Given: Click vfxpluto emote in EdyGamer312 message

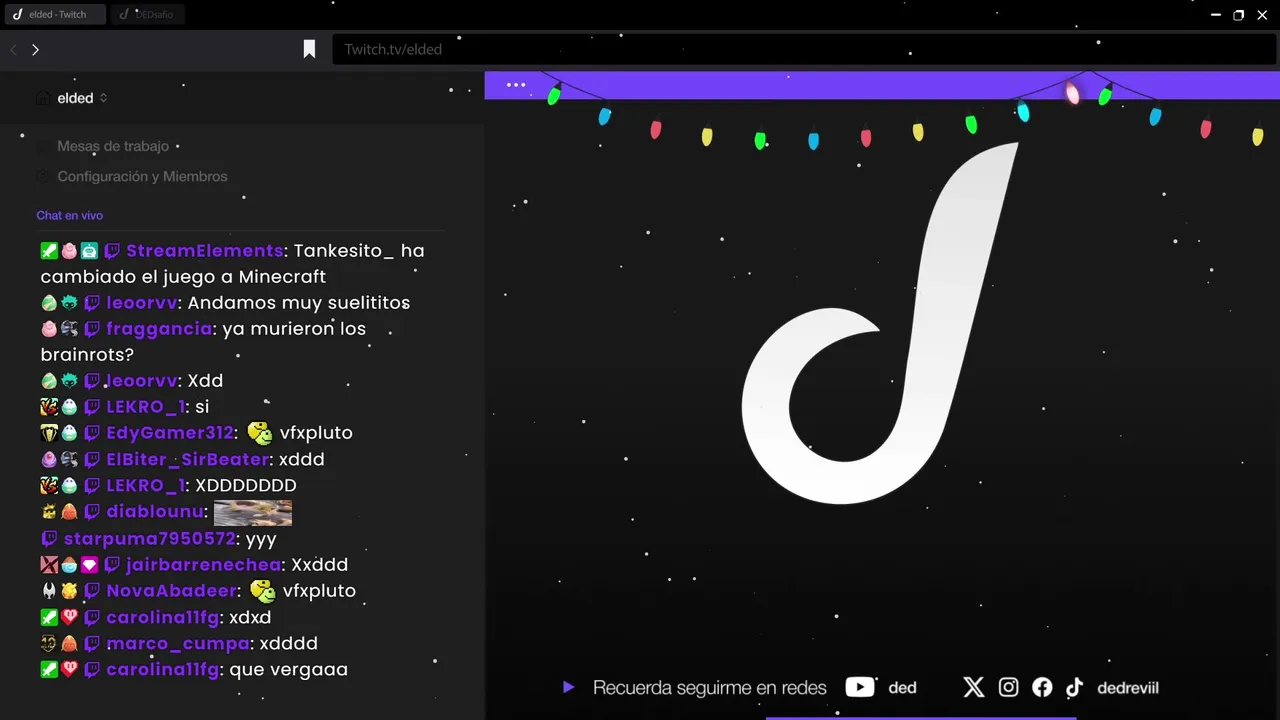Looking at the screenshot, I should 259,432.
